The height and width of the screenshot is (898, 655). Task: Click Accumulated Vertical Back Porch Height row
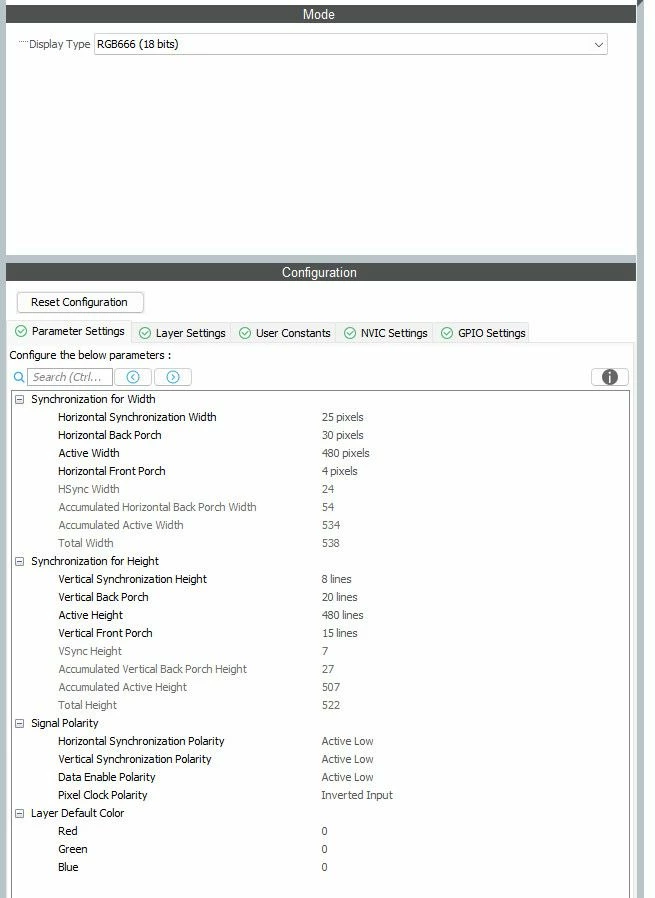(321, 669)
